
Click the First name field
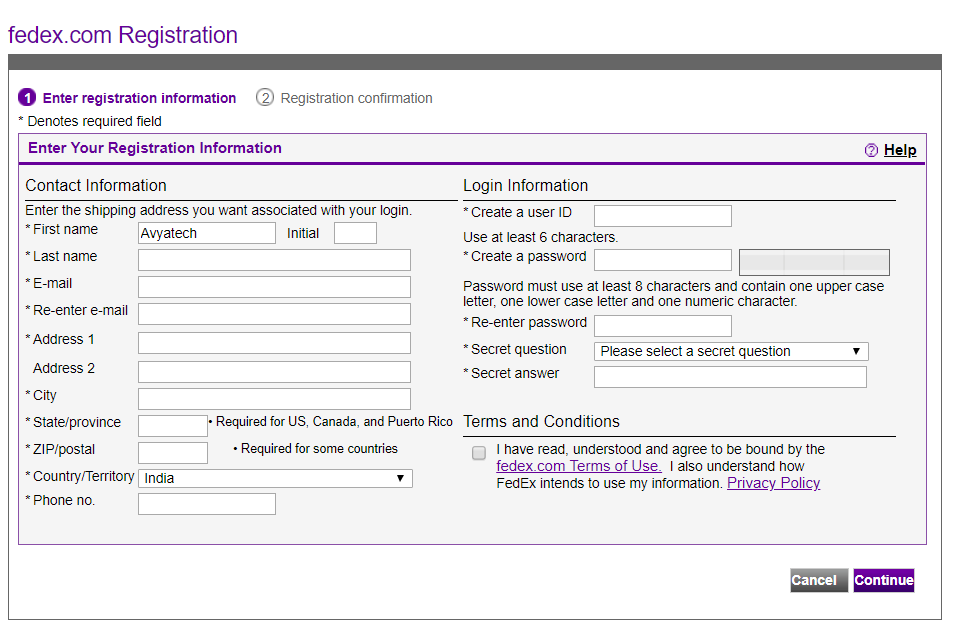207,233
